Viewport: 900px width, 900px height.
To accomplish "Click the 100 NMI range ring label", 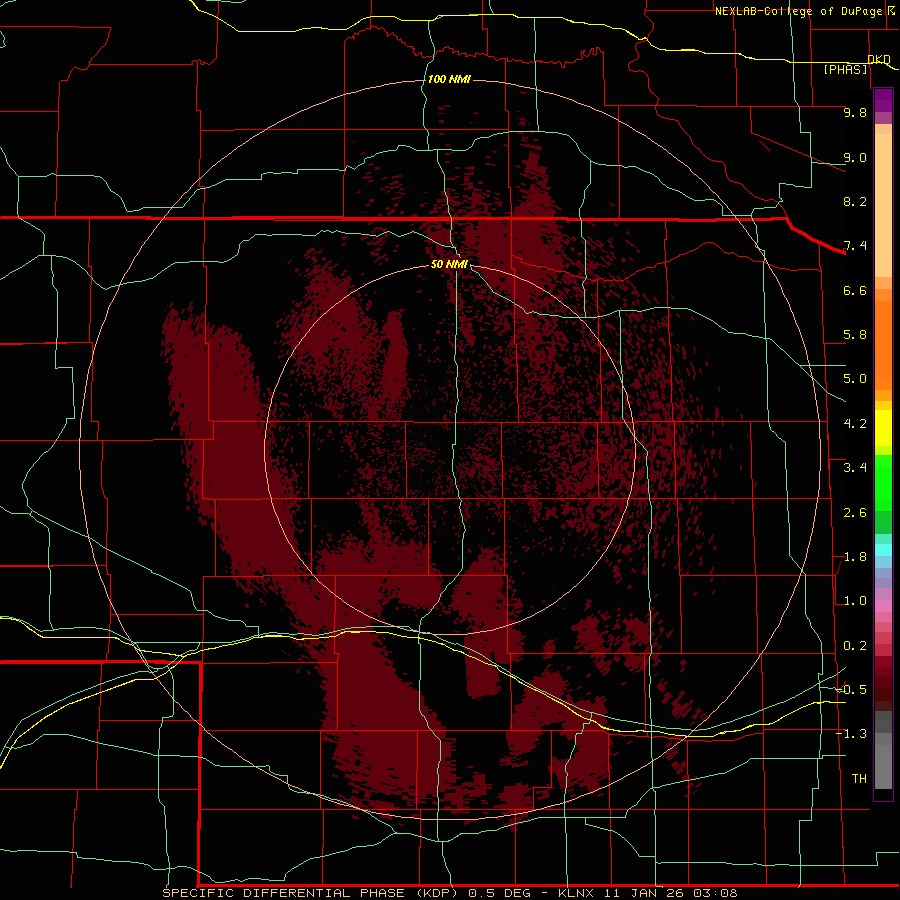I will (x=449, y=79).
